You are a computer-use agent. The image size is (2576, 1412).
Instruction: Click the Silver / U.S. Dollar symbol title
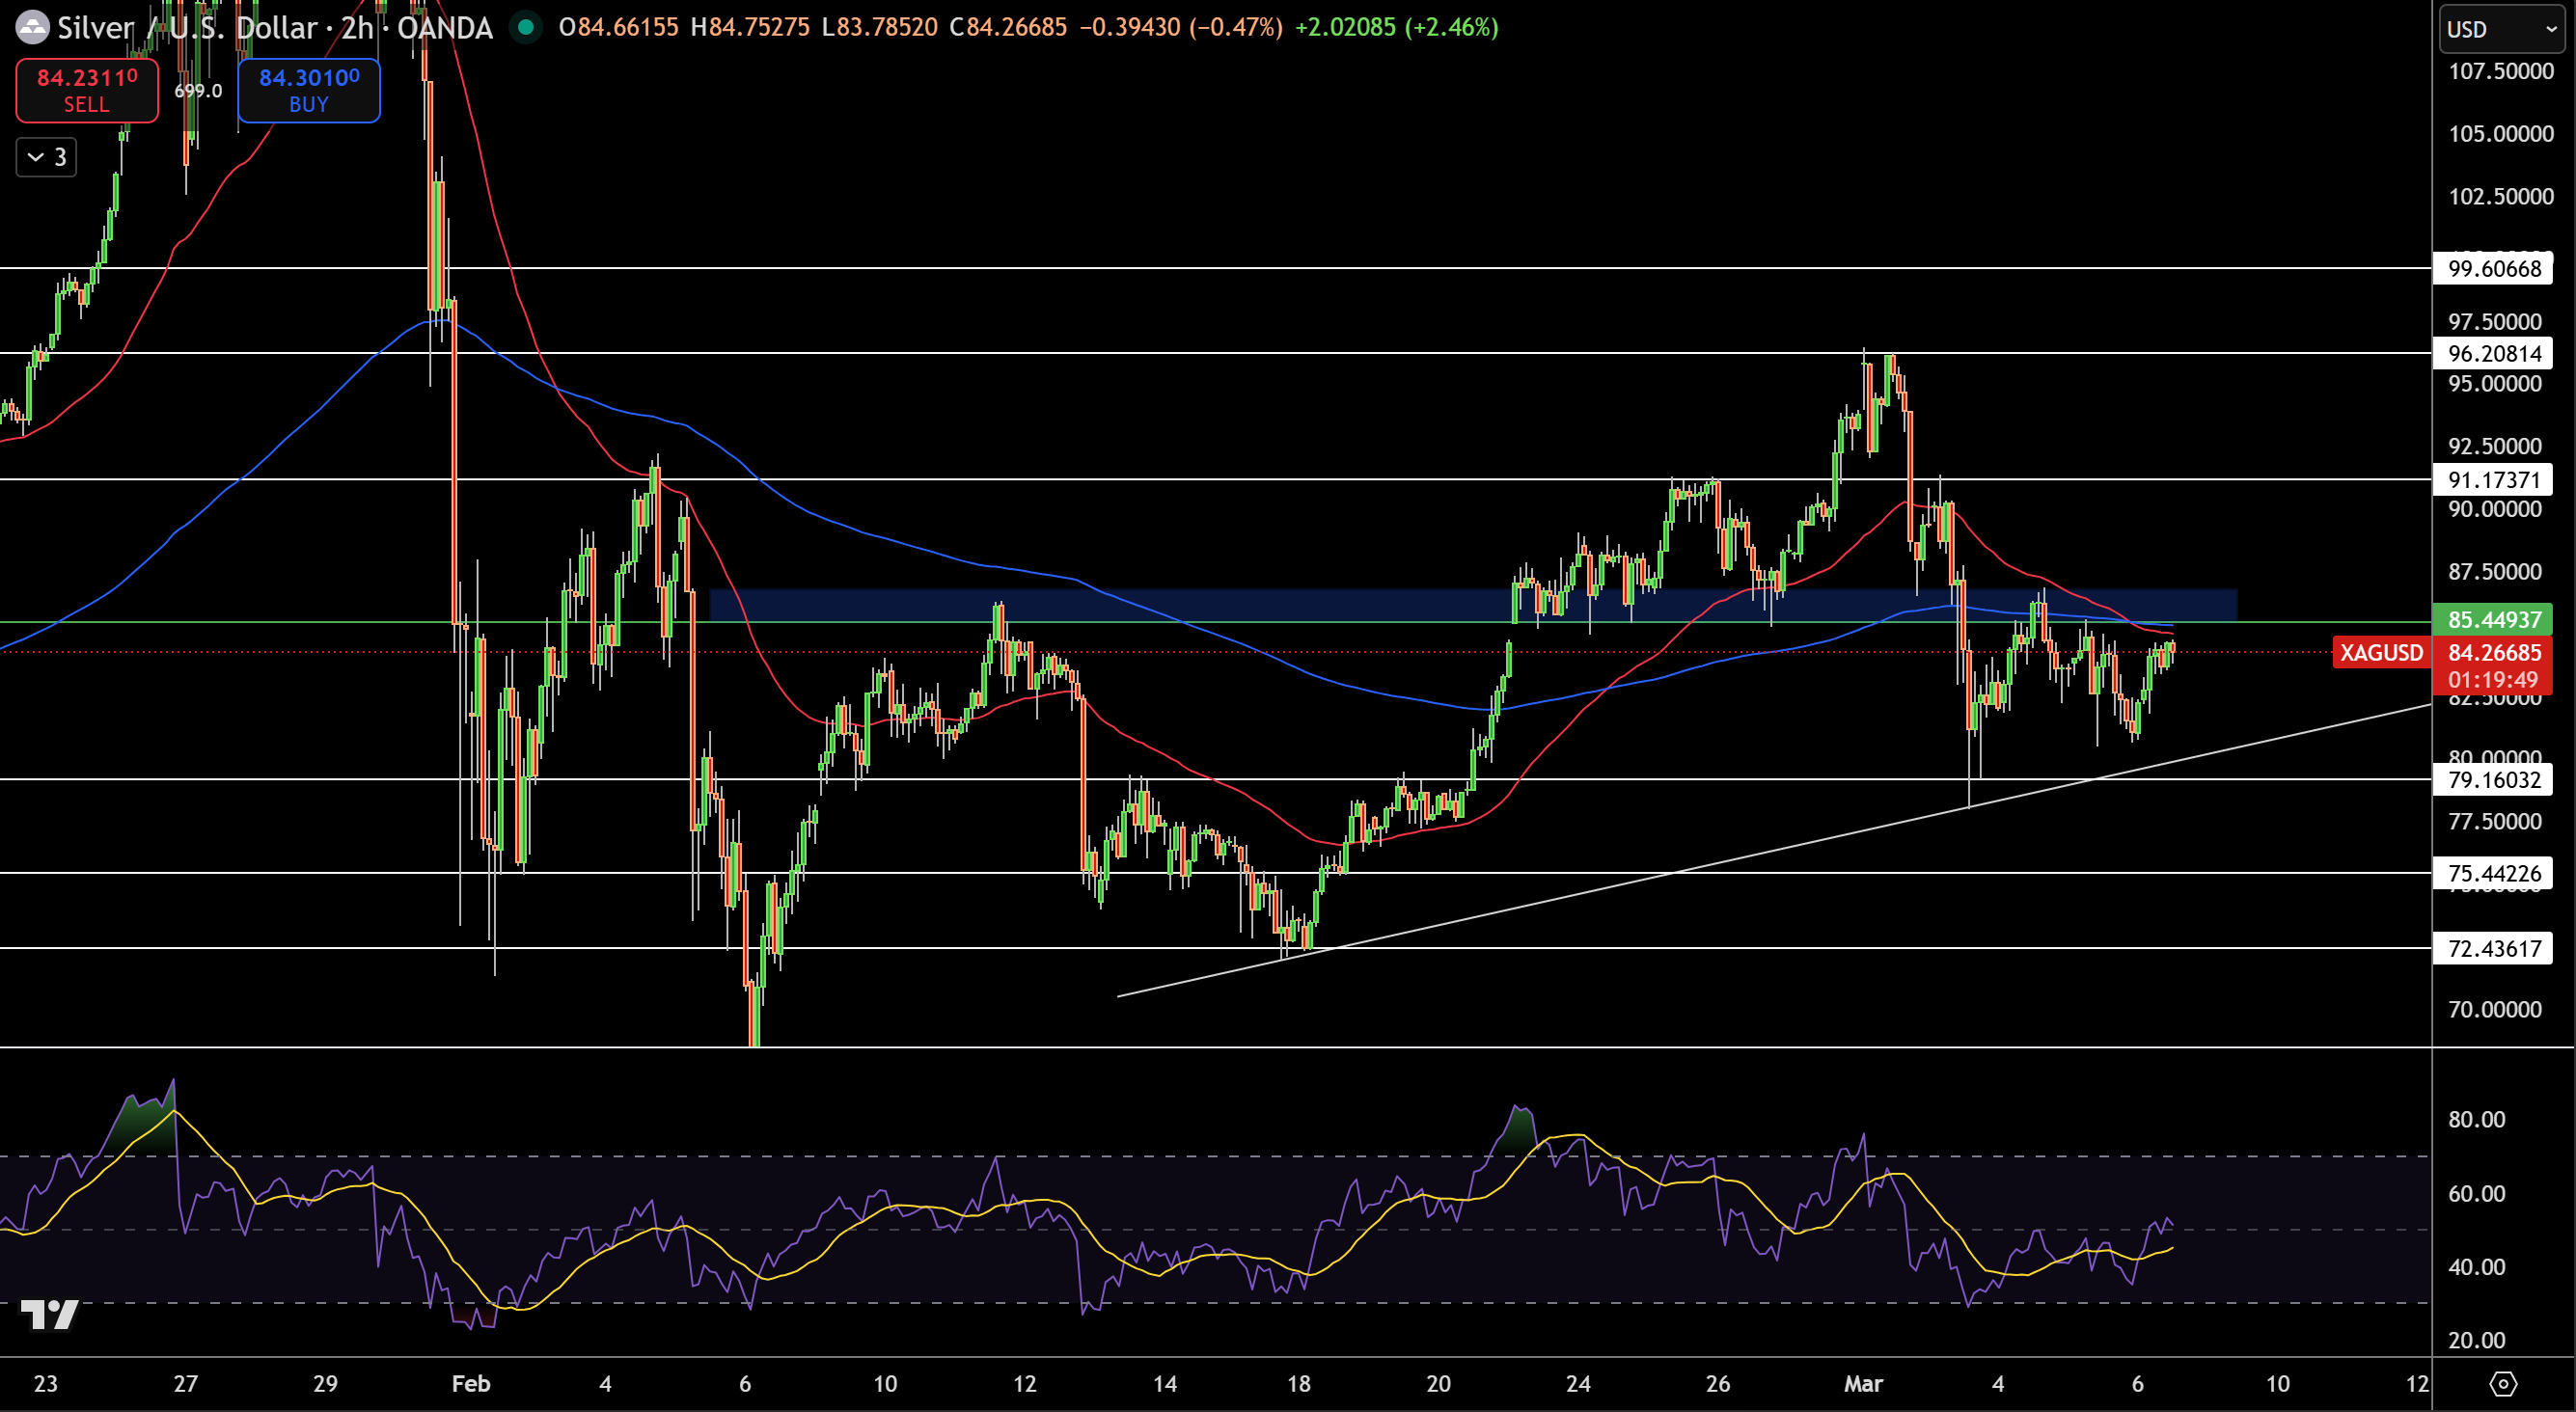coord(192,27)
